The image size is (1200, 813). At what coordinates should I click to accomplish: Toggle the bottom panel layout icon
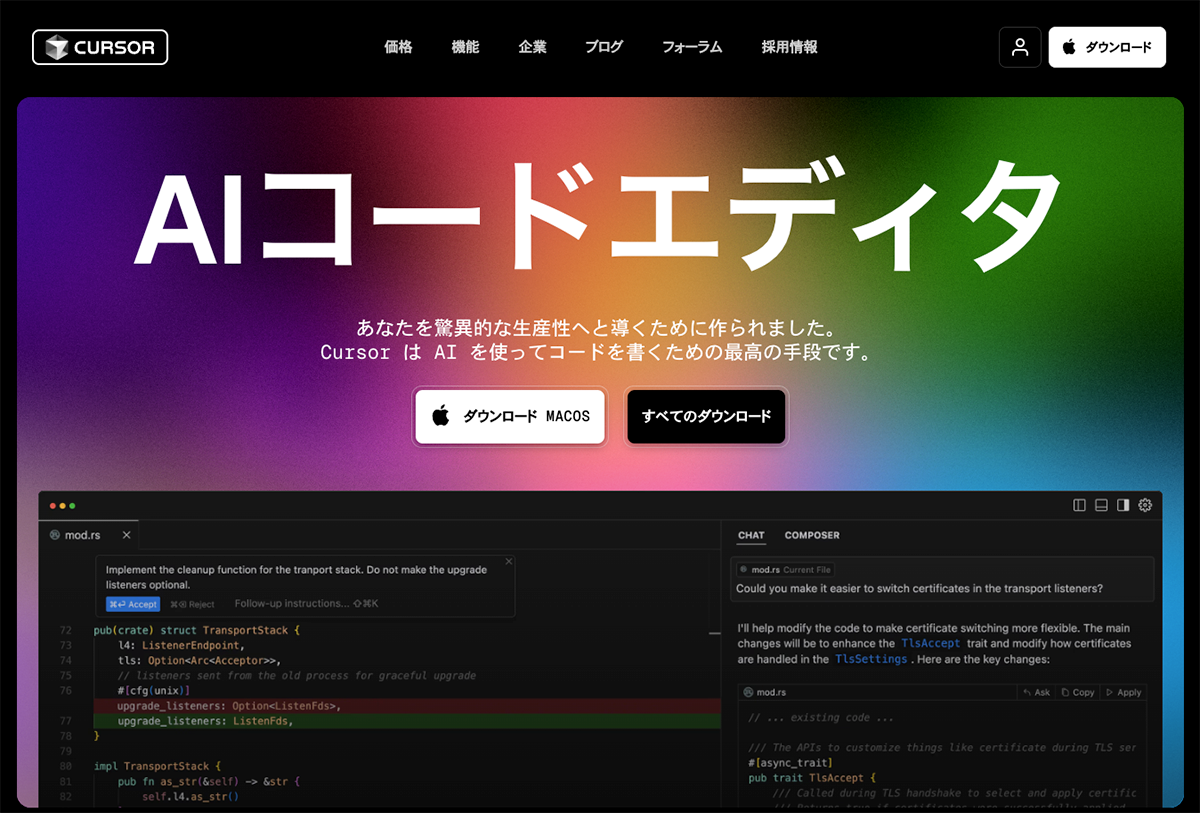(1101, 505)
